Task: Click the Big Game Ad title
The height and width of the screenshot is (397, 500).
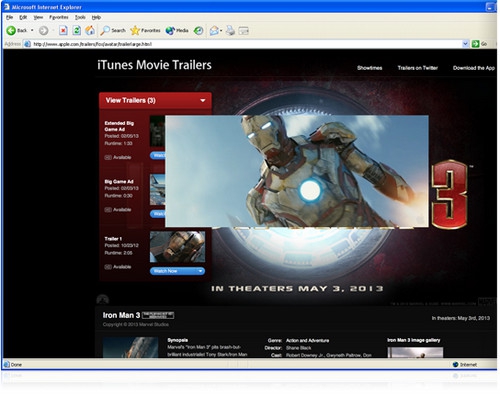Action: pyautogui.click(x=119, y=182)
